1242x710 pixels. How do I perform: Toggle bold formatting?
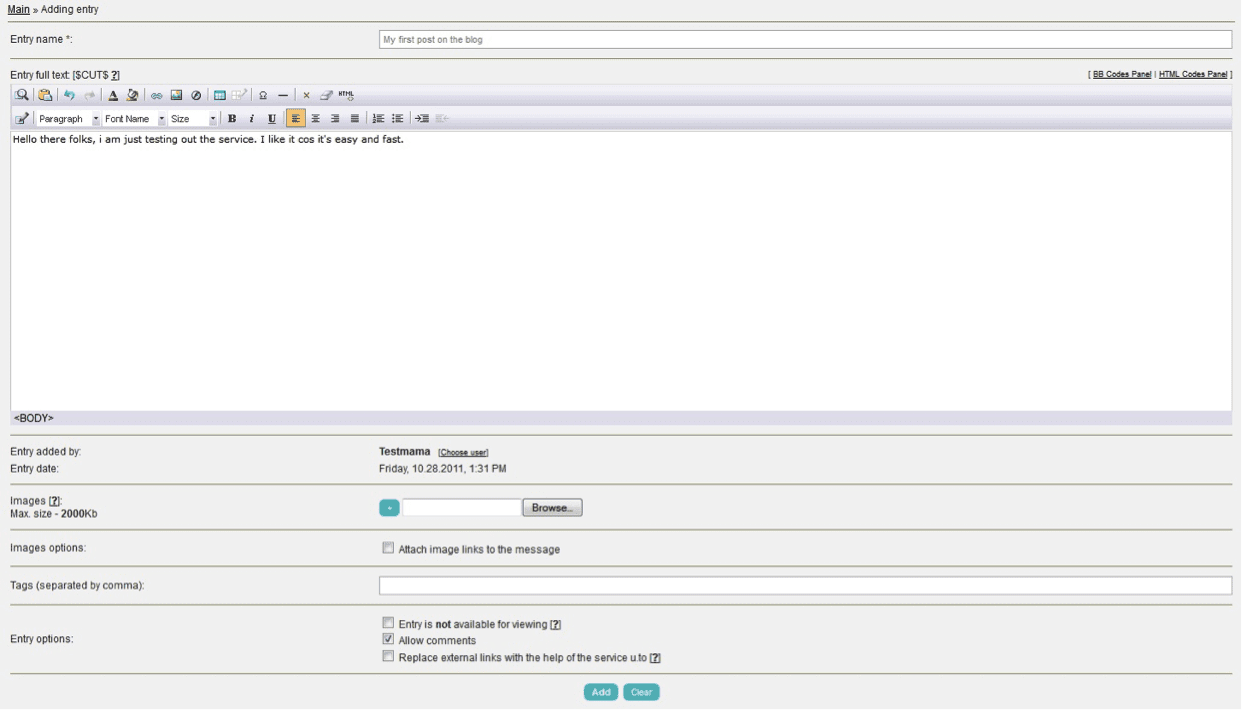pos(232,119)
